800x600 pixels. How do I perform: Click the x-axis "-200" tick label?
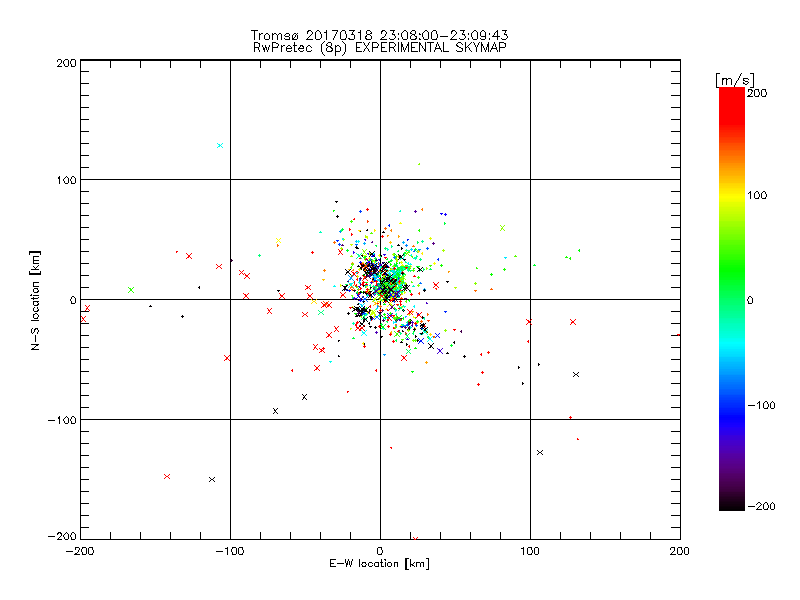coord(80,551)
